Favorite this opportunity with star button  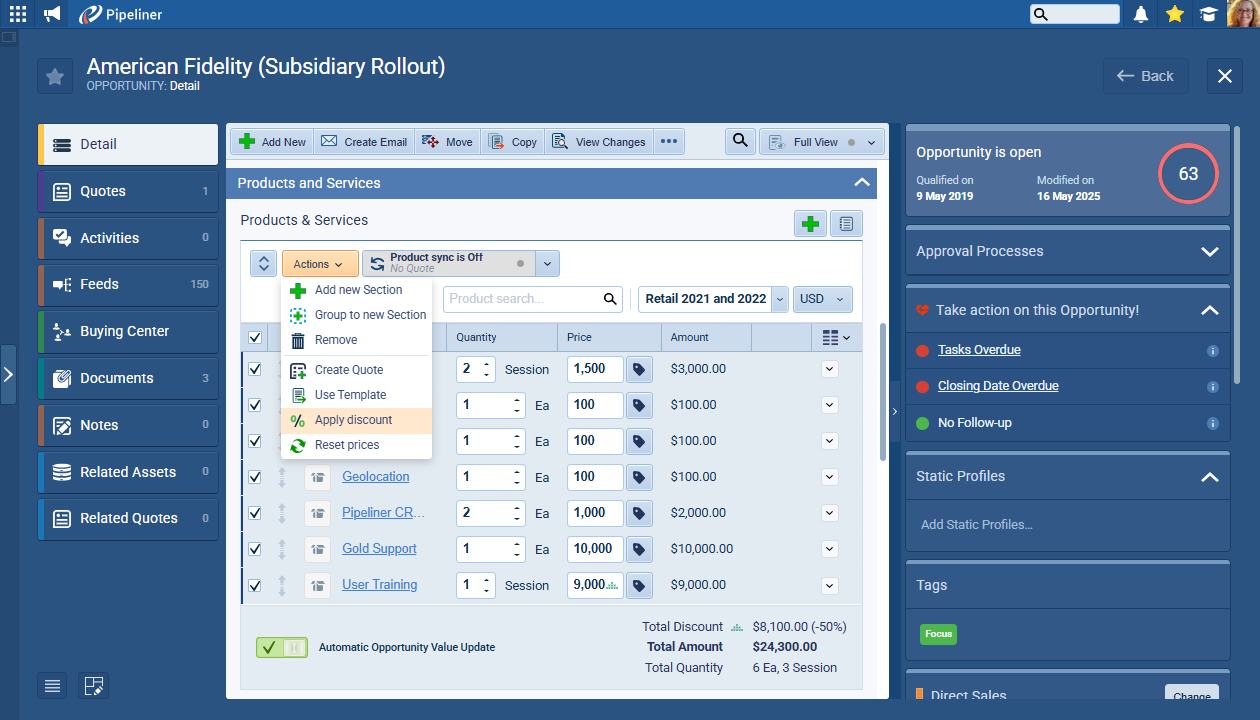(x=55, y=77)
